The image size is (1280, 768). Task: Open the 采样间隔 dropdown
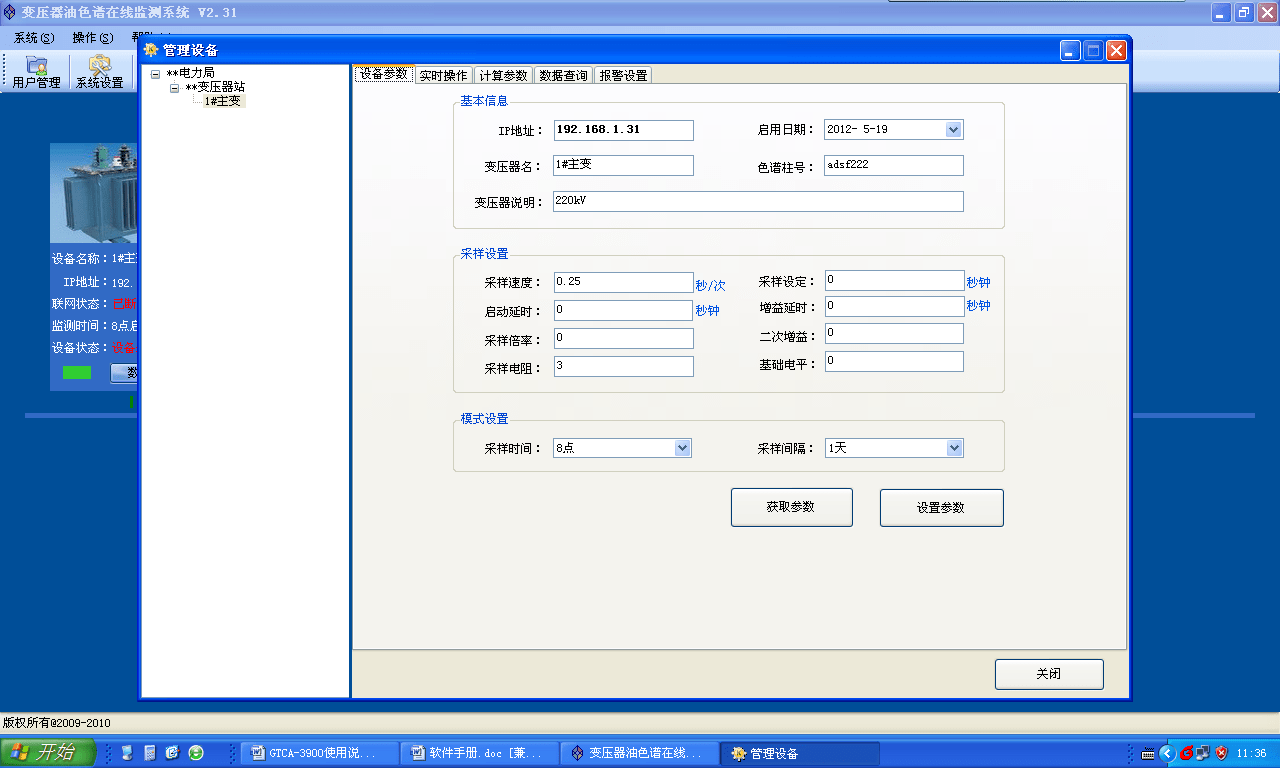[954, 448]
